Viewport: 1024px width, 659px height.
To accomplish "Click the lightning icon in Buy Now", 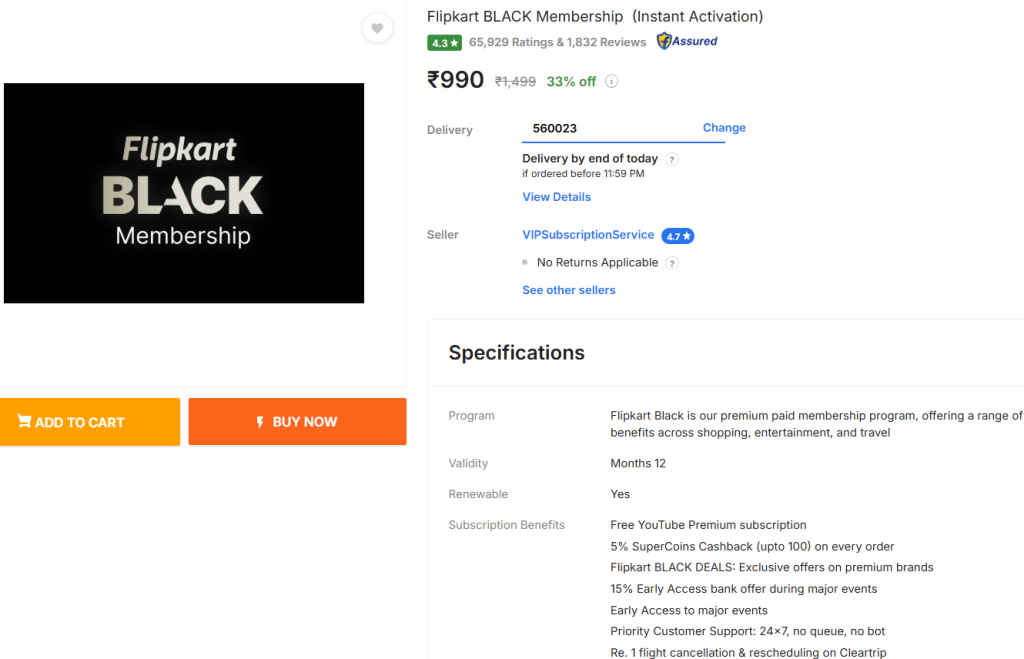I will 259,421.
